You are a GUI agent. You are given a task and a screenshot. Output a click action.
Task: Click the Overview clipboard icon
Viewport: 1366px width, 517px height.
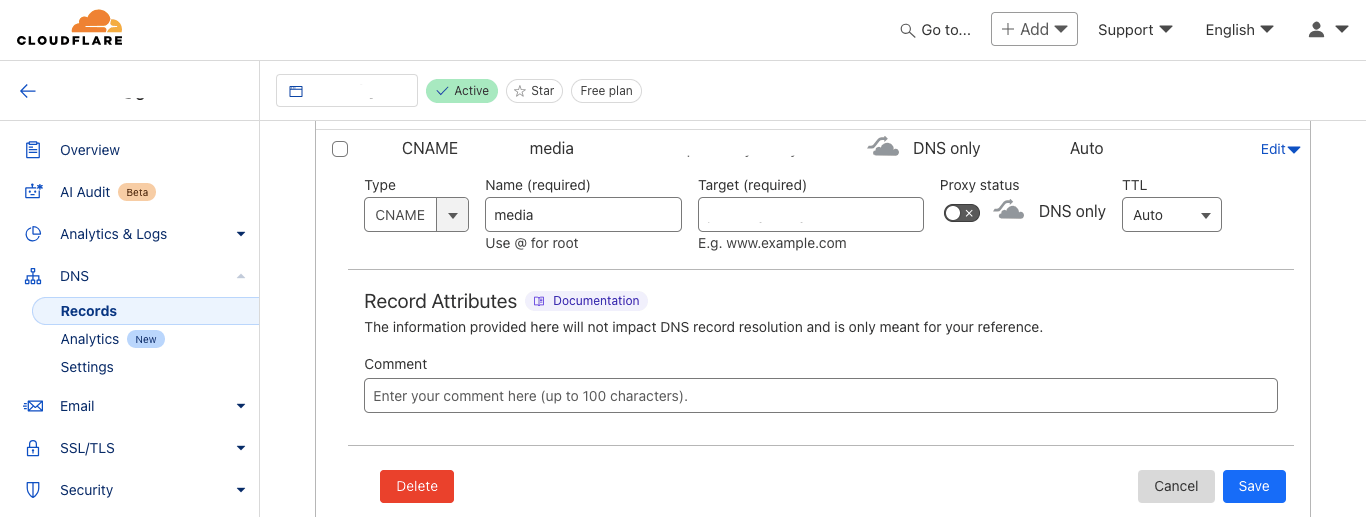pos(33,150)
